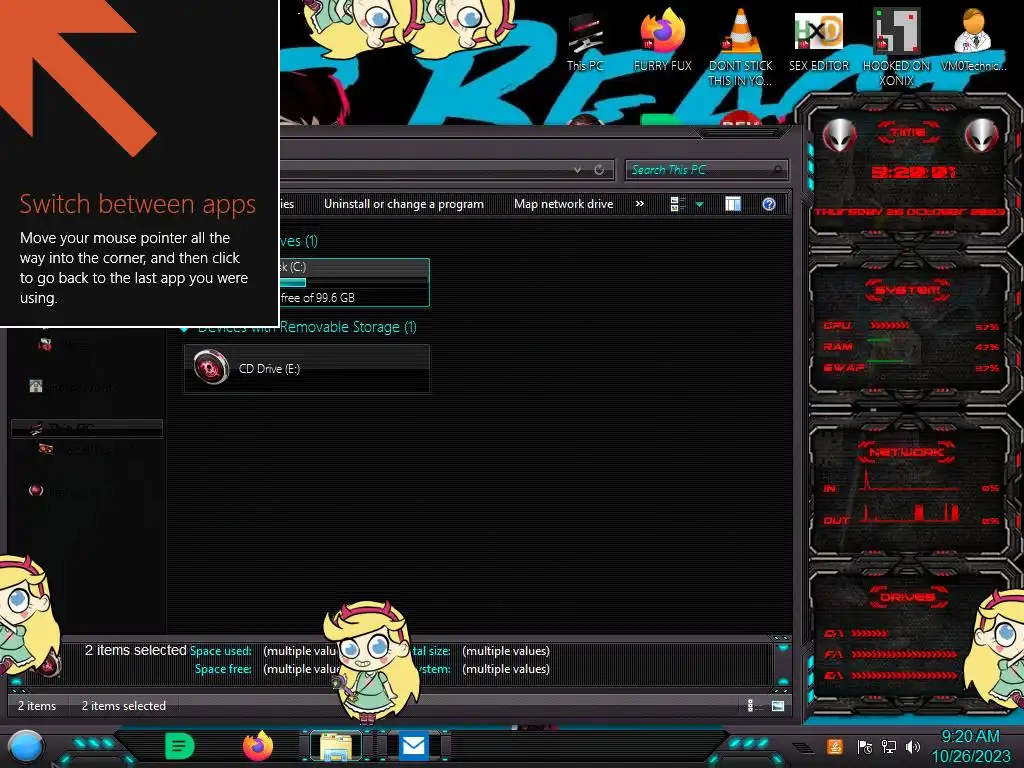Click the right alien head on the clock widget

(981, 136)
